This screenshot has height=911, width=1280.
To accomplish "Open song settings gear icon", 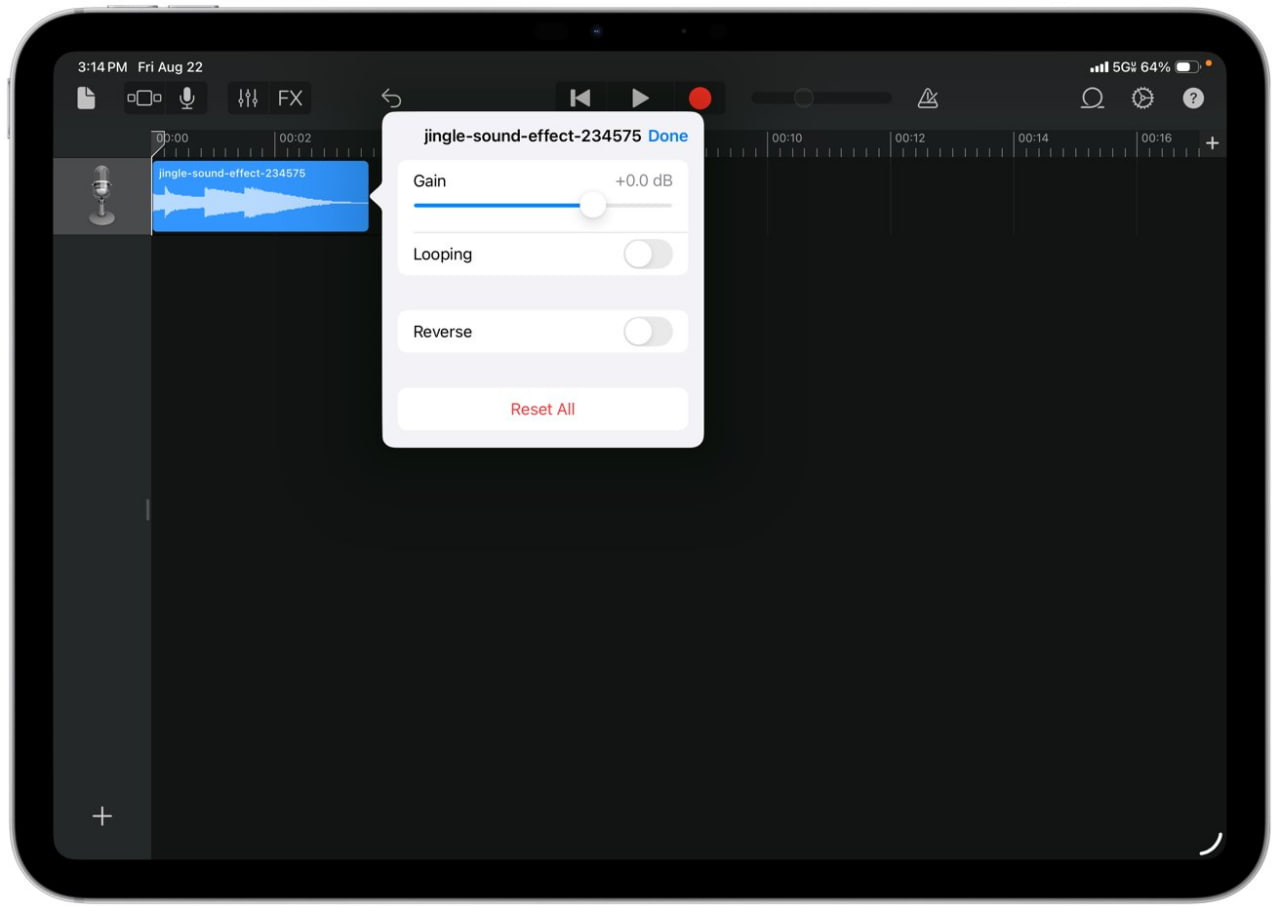I will (1142, 98).
